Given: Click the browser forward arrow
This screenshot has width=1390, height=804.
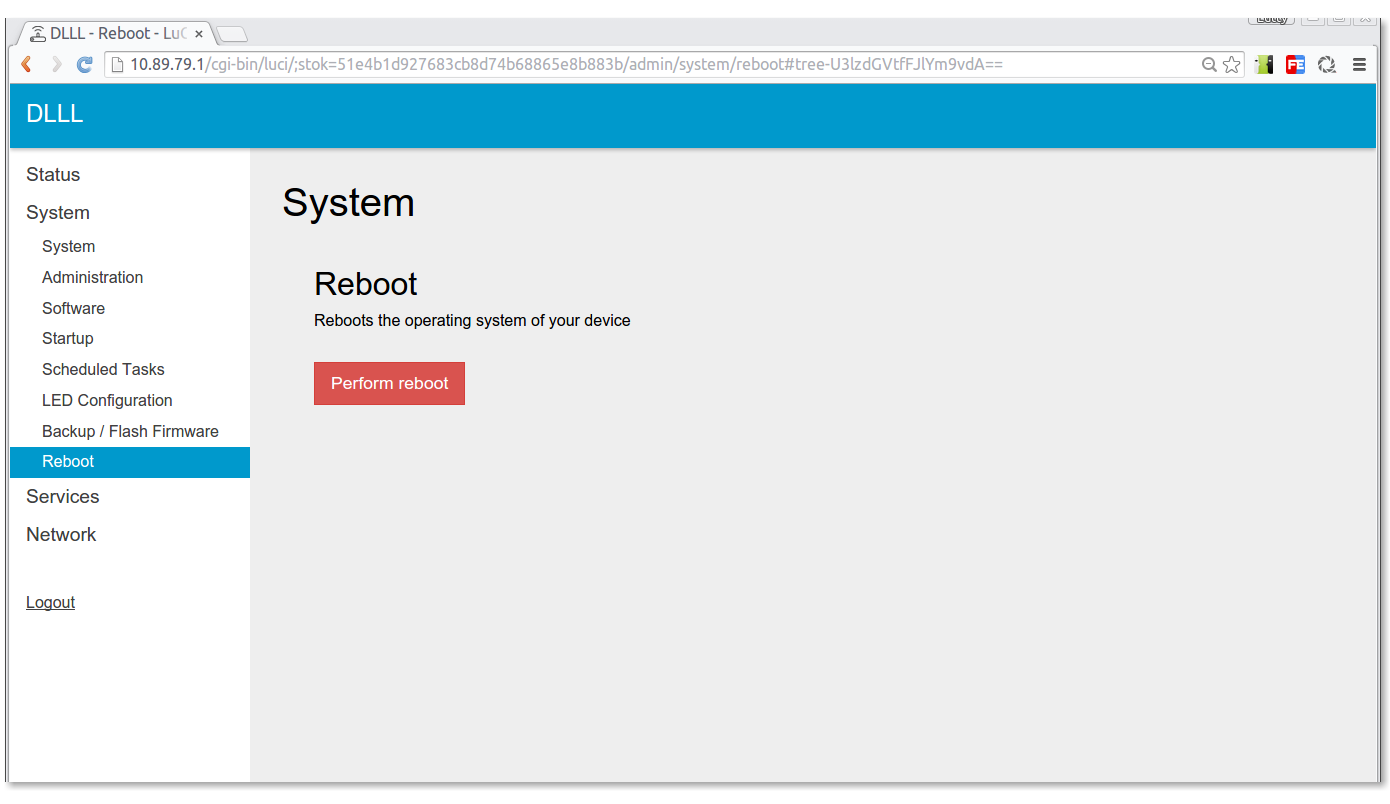Looking at the screenshot, I should [56, 65].
